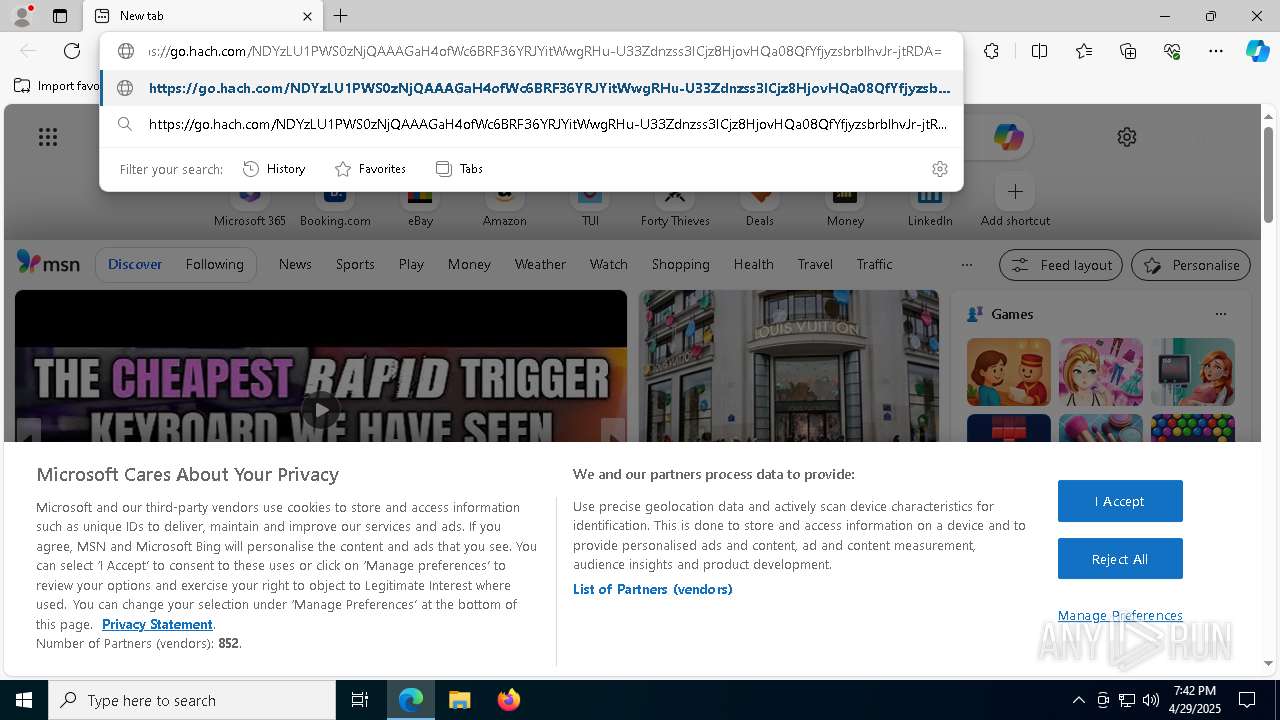
Task: Open Feed layout options
Action: coord(1061,265)
